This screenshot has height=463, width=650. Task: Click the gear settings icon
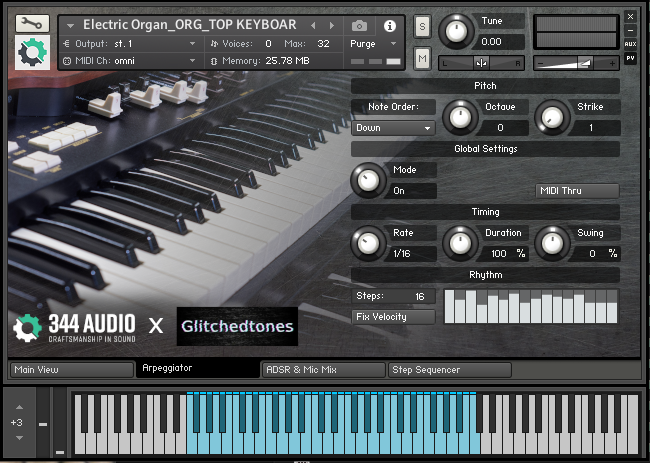[32, 53]
